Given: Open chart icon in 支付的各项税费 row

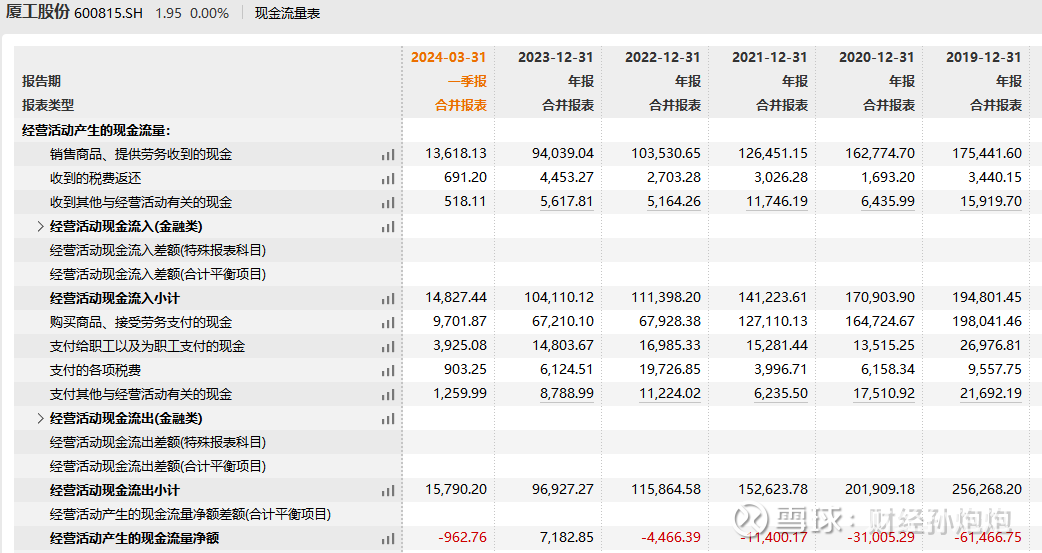Looking at the screenshot, I should (387, 371).
